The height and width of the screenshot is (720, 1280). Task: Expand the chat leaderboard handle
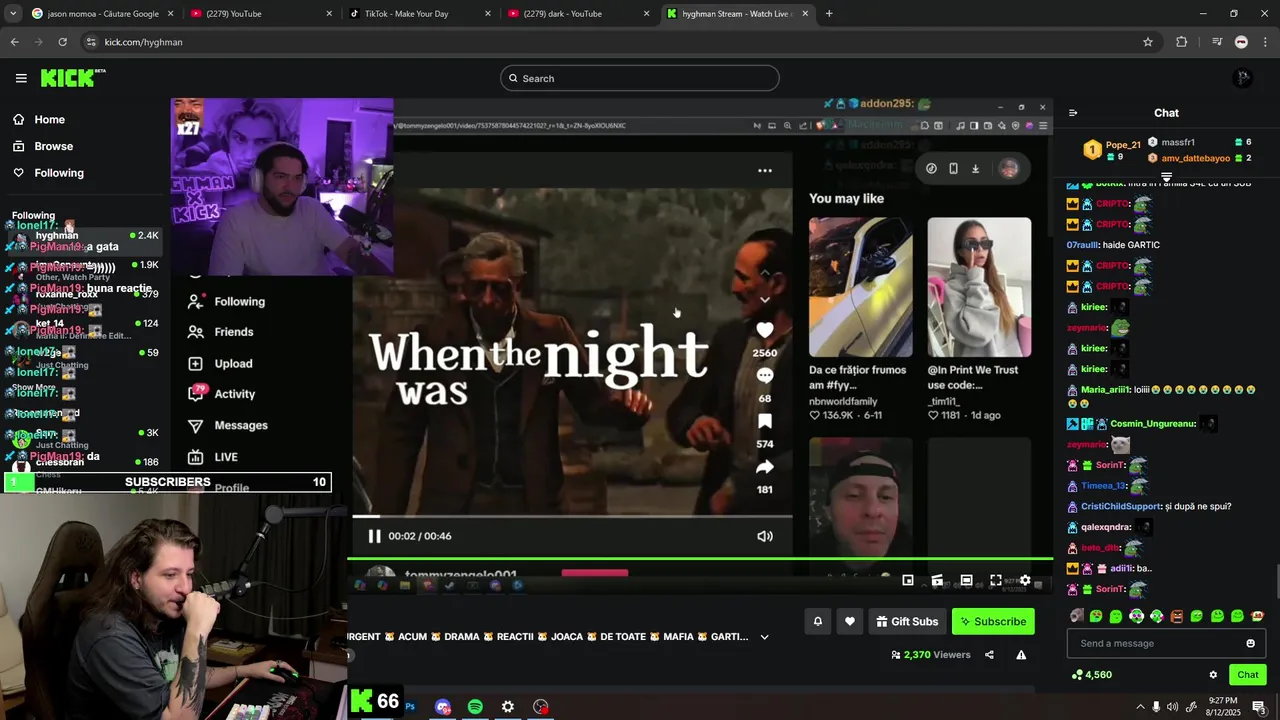(1166, 176)
